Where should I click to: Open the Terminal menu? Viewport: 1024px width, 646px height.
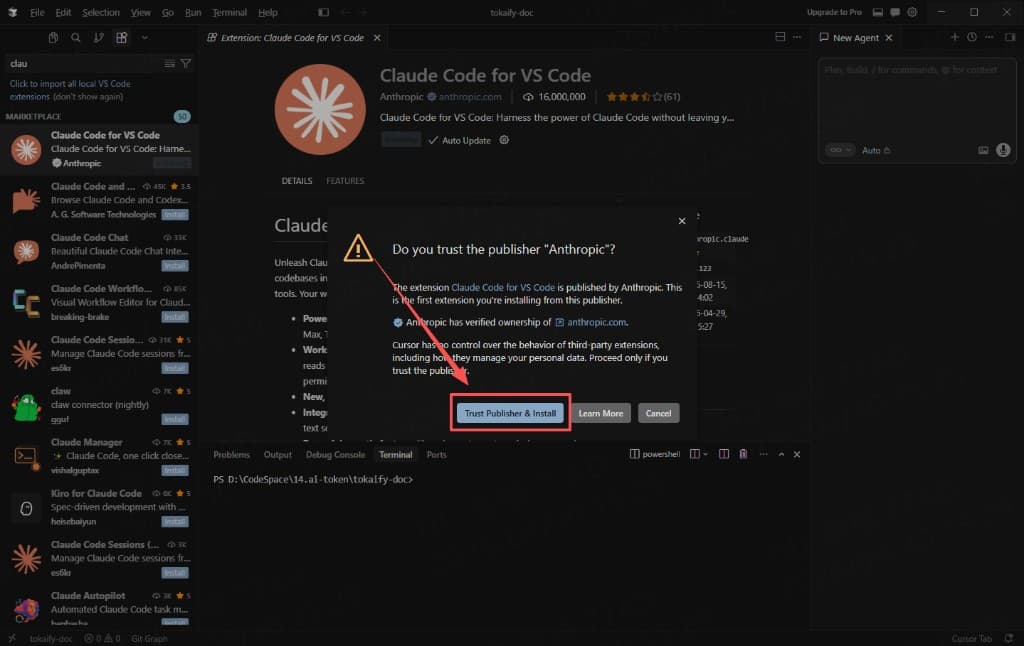tap(229, 12)
